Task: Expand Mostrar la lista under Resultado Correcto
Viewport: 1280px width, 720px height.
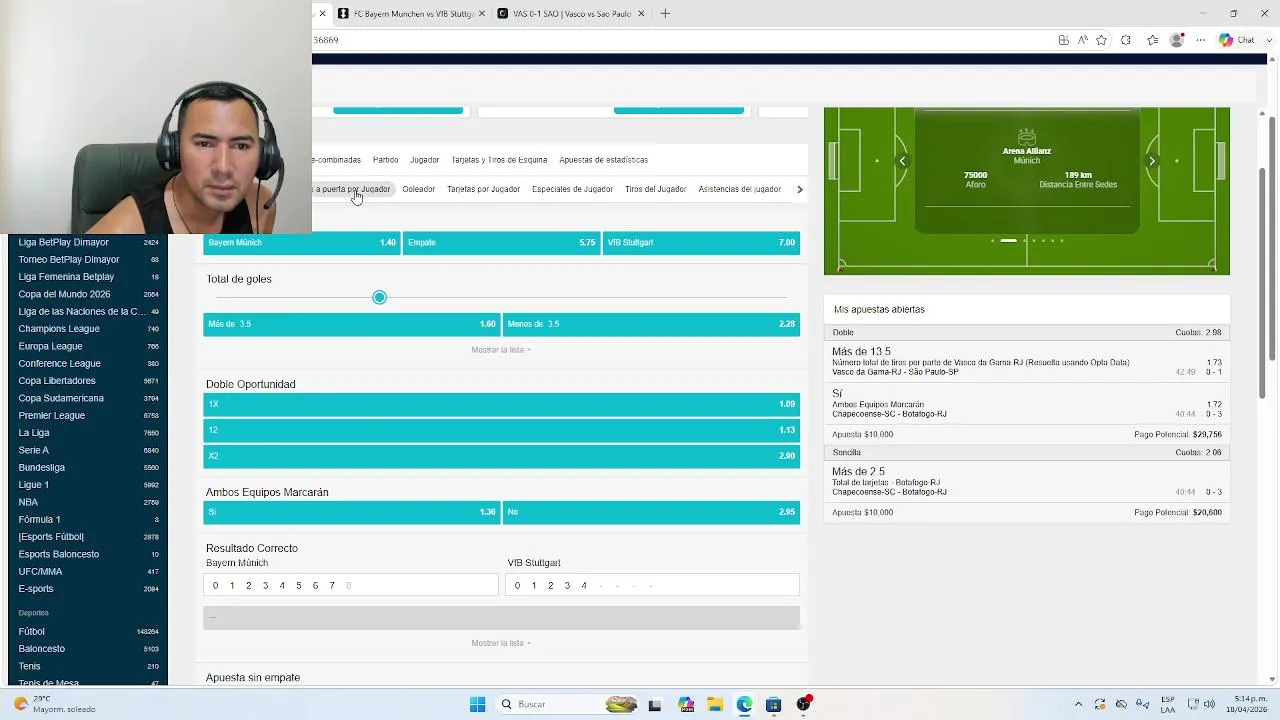Action: click(x=501, y=643)
